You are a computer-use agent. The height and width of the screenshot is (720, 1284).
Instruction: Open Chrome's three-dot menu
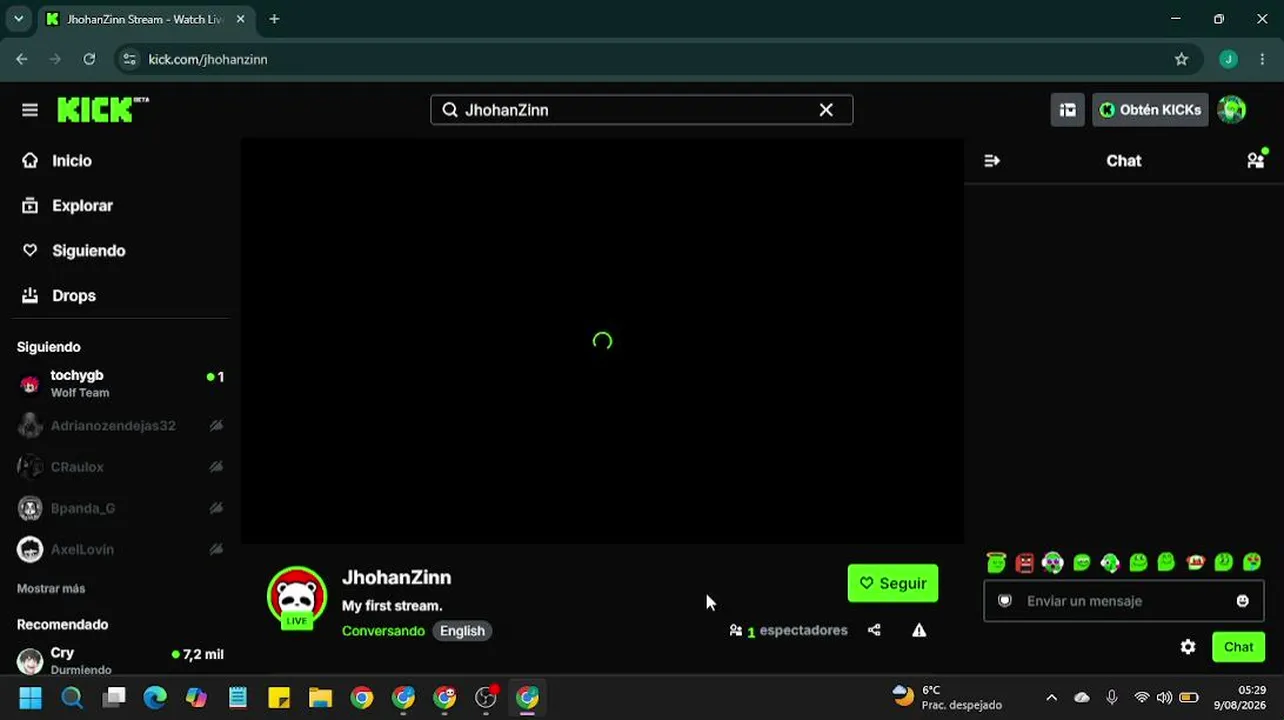point(1263,59)
